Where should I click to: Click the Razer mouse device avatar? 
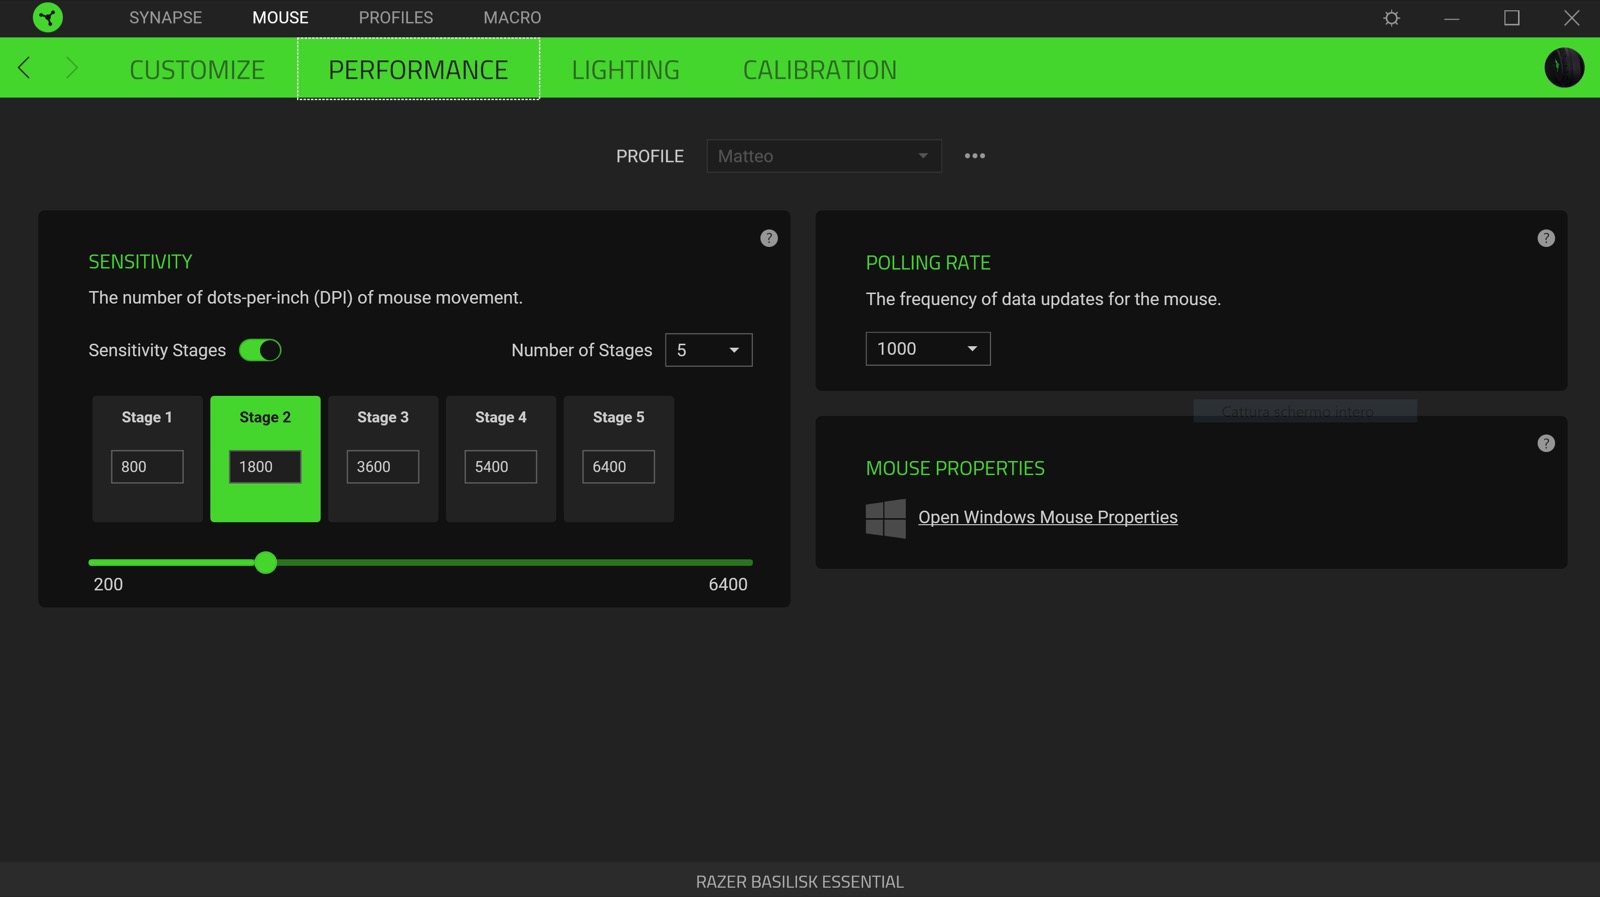[1563, 68]
